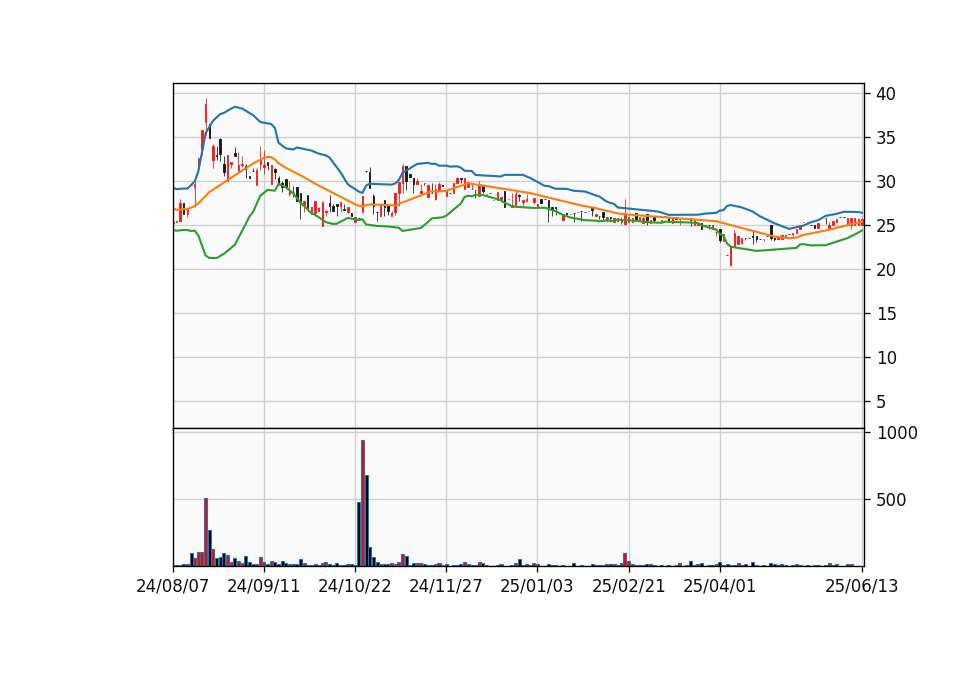Click the price axis value 10

[886, 358]
